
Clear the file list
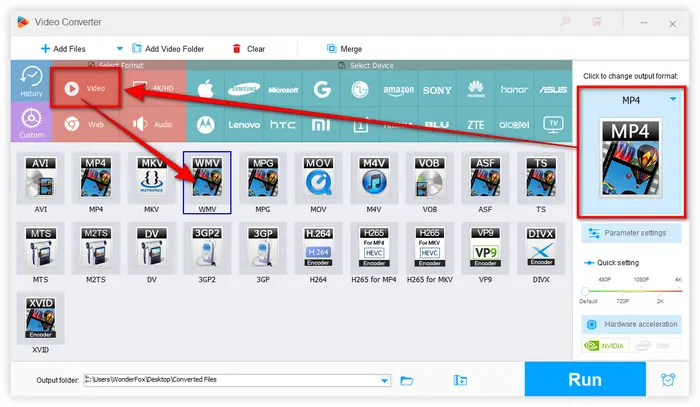click(249, 49)
